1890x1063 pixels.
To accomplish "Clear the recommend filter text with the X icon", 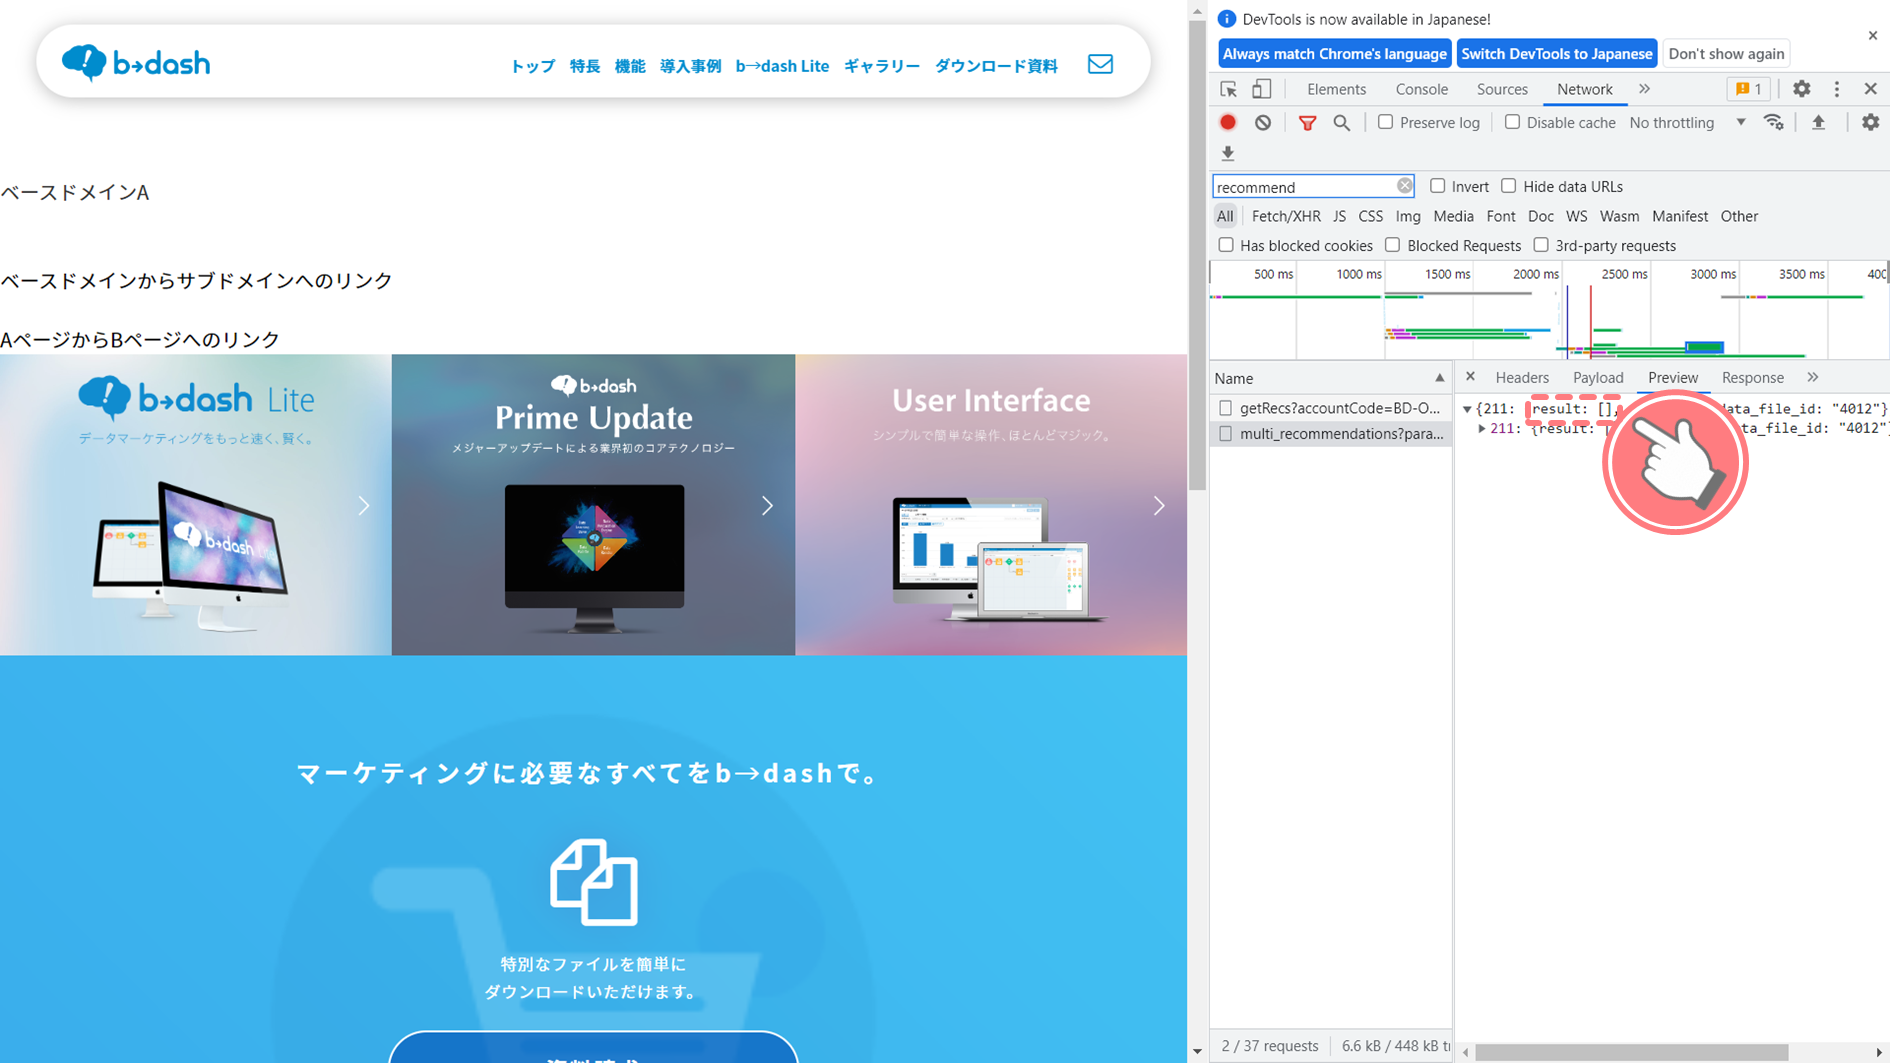I will point(1405,186).
